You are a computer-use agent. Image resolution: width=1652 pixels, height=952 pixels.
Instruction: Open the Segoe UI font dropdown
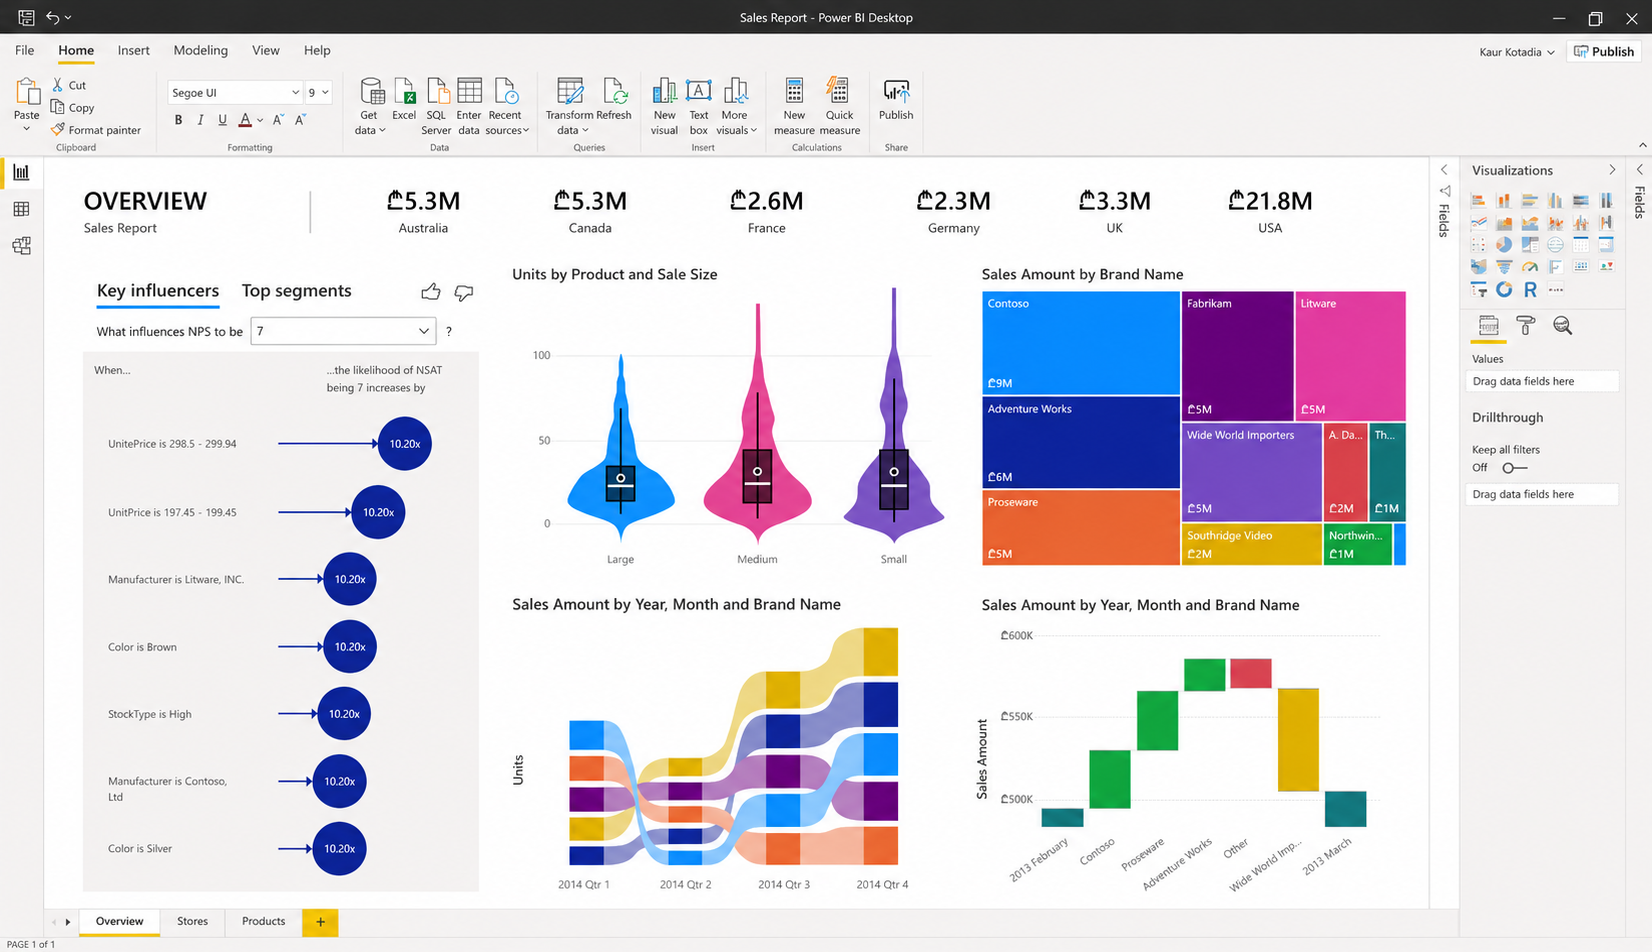[235, 92]
